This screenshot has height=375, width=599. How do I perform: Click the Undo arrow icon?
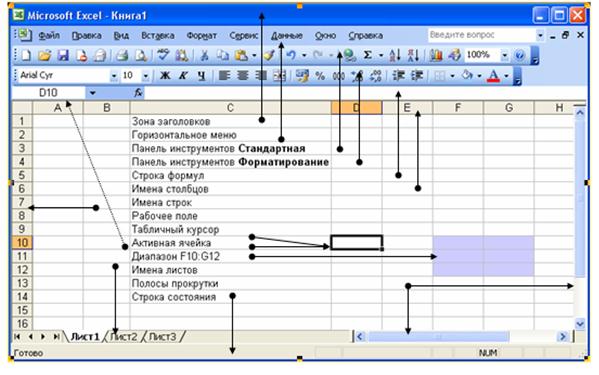(x=291, y=56)
